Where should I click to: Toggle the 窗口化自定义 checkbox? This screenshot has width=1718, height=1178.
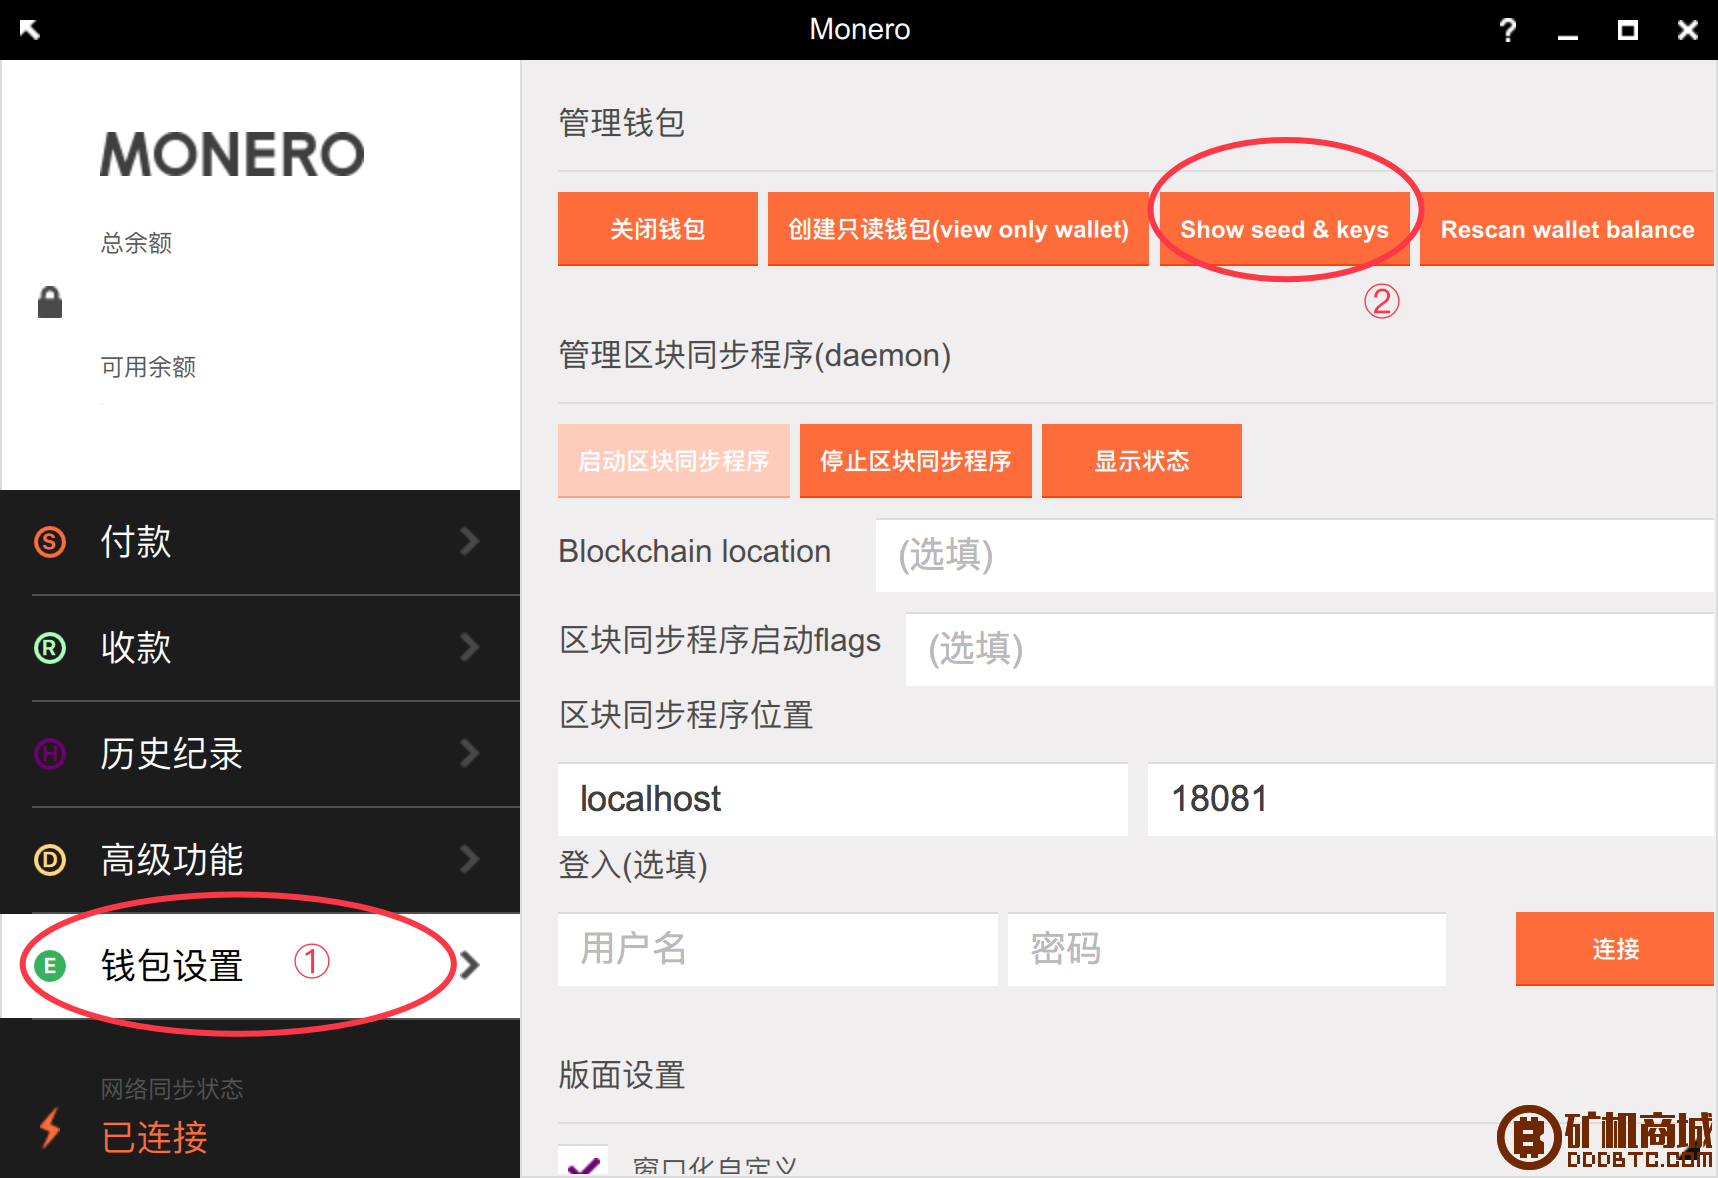click(583, 1161)
